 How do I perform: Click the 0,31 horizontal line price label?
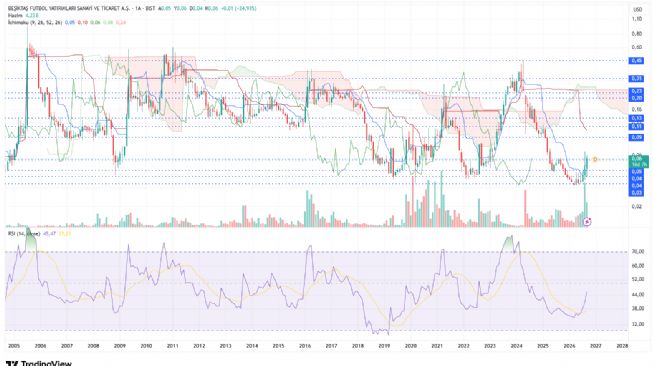pyautogui.click(x=636, y=78)
